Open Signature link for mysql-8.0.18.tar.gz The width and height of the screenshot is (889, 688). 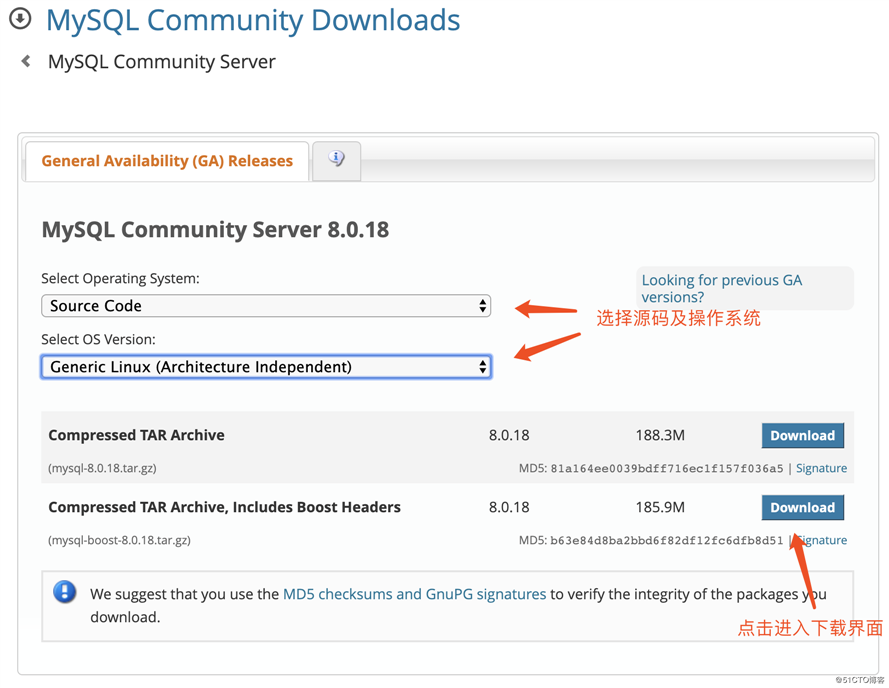coord(821,468)
